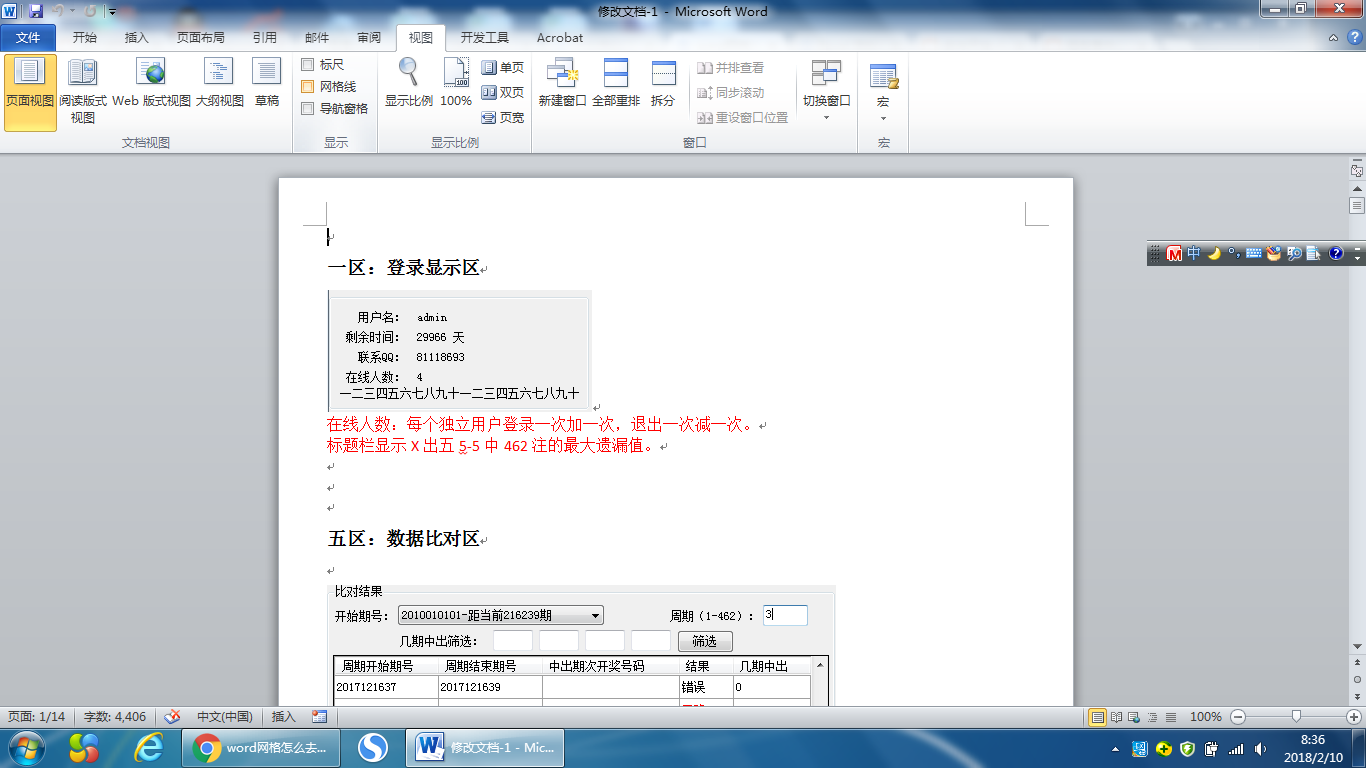This screenshot has width=1366, height=768.
Task: Click the macro recording icon in status bar
Action: [x=320, y=716]
